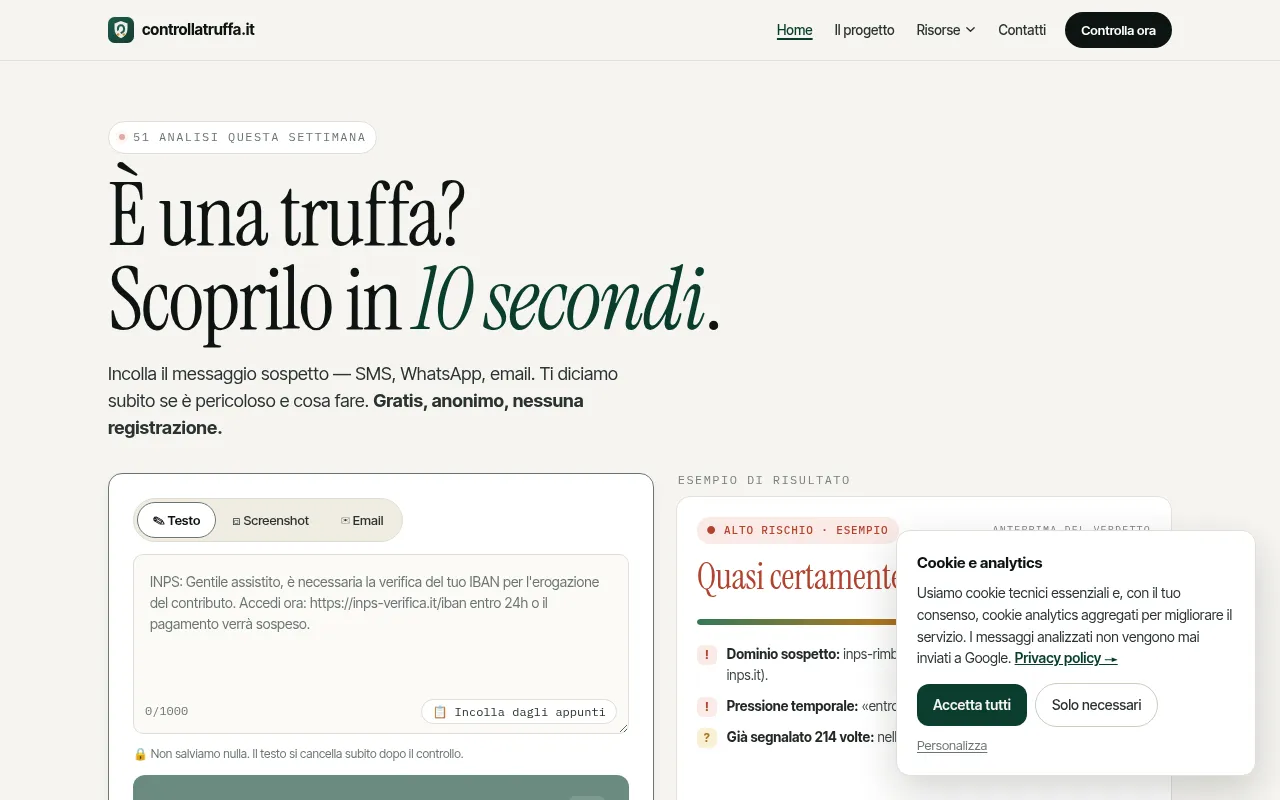Viewport: 1280px width, 800px height.
Task: Click the large green submit button below textarea
Action: point(381,787)
